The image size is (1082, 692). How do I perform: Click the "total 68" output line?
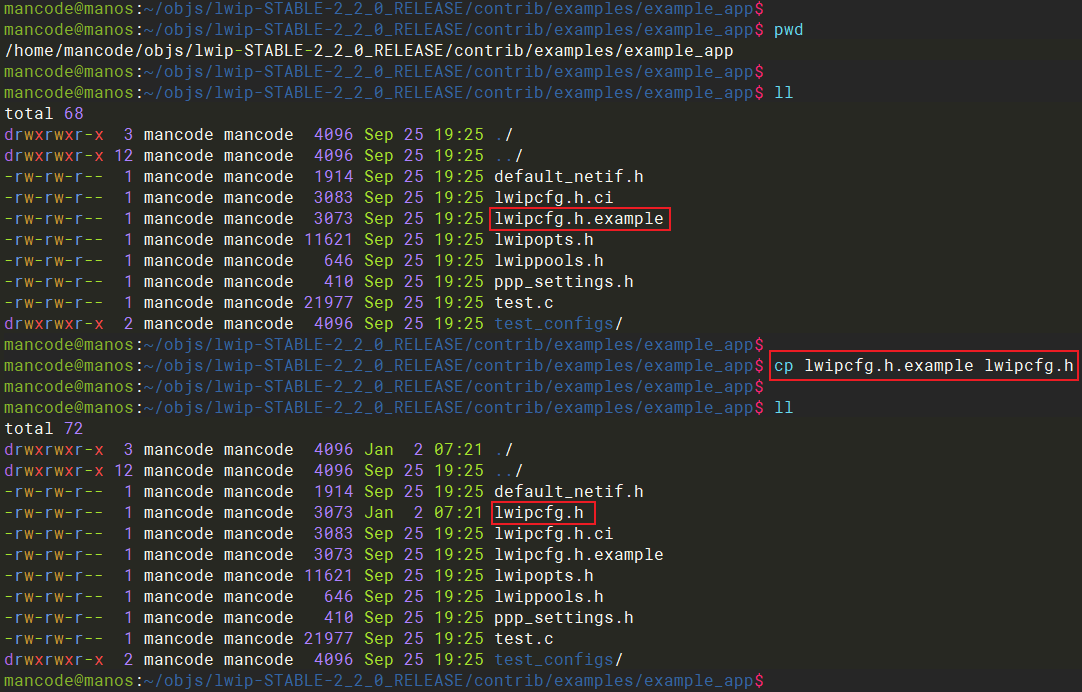pyautogui.click(x=44, y=114)
